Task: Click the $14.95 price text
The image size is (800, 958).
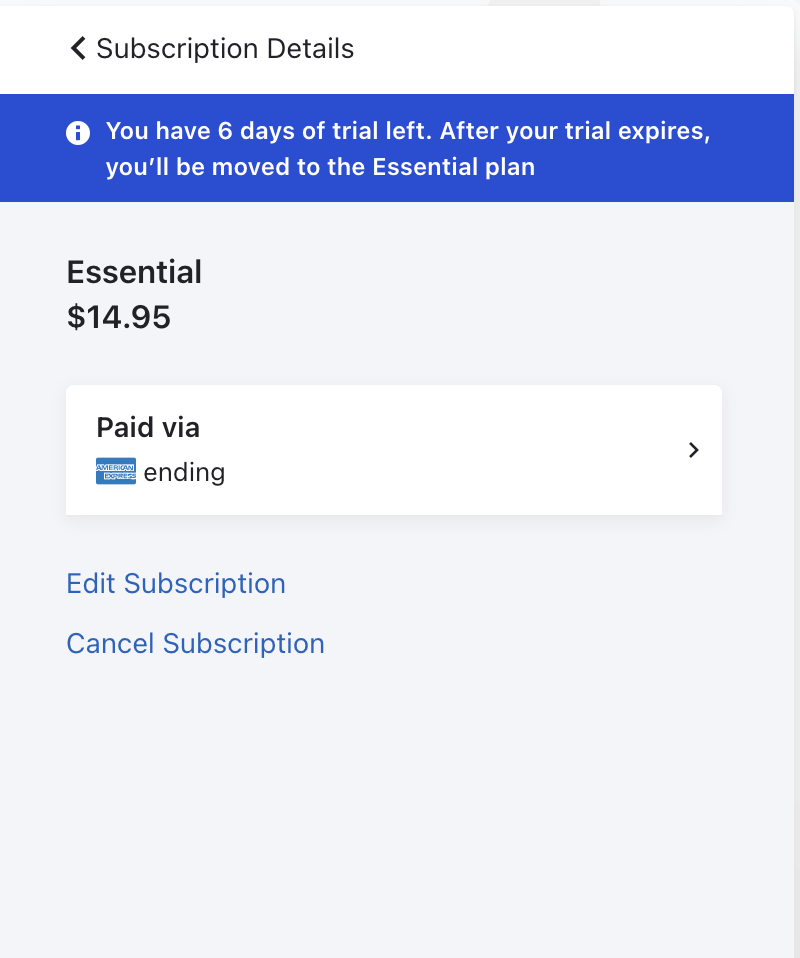Action: point(118,317)
